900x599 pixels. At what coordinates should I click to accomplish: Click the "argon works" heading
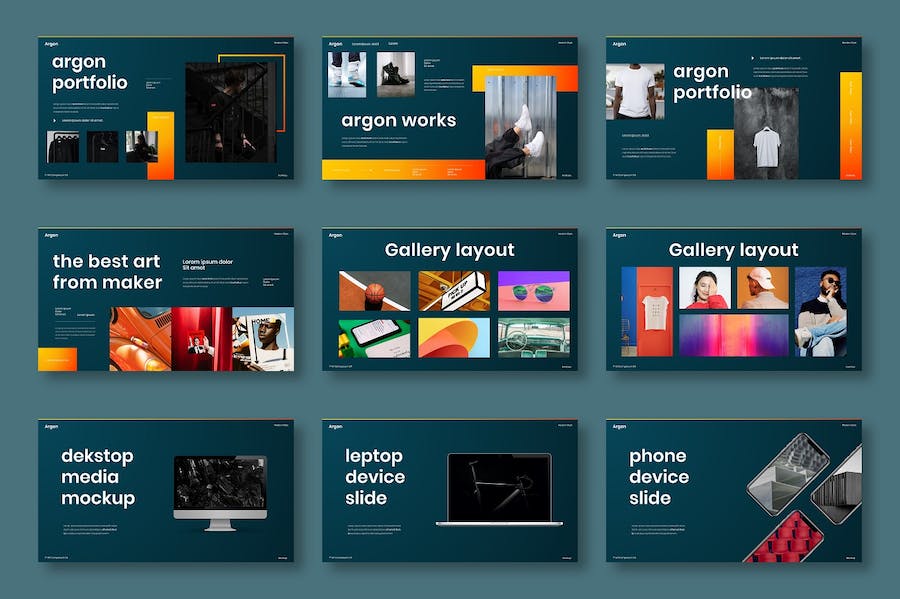coord(398,121)
